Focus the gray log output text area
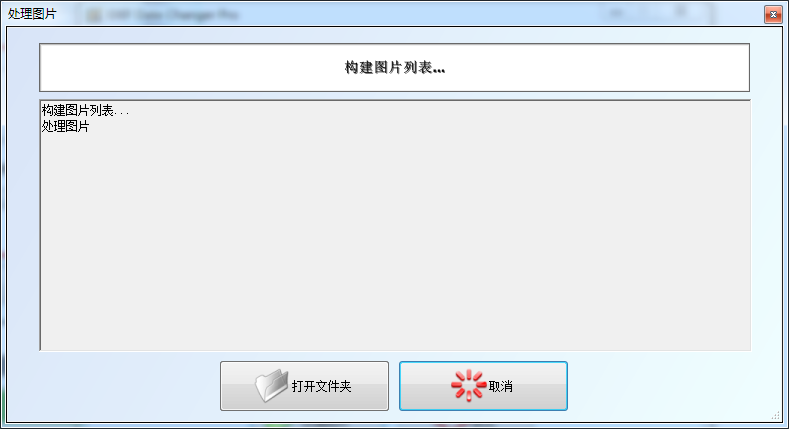Viewport: 789px width, 429px height. point(395,225)
